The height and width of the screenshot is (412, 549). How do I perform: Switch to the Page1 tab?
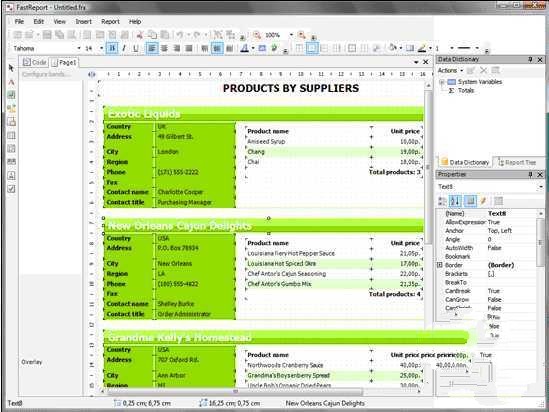coord(64,62)
